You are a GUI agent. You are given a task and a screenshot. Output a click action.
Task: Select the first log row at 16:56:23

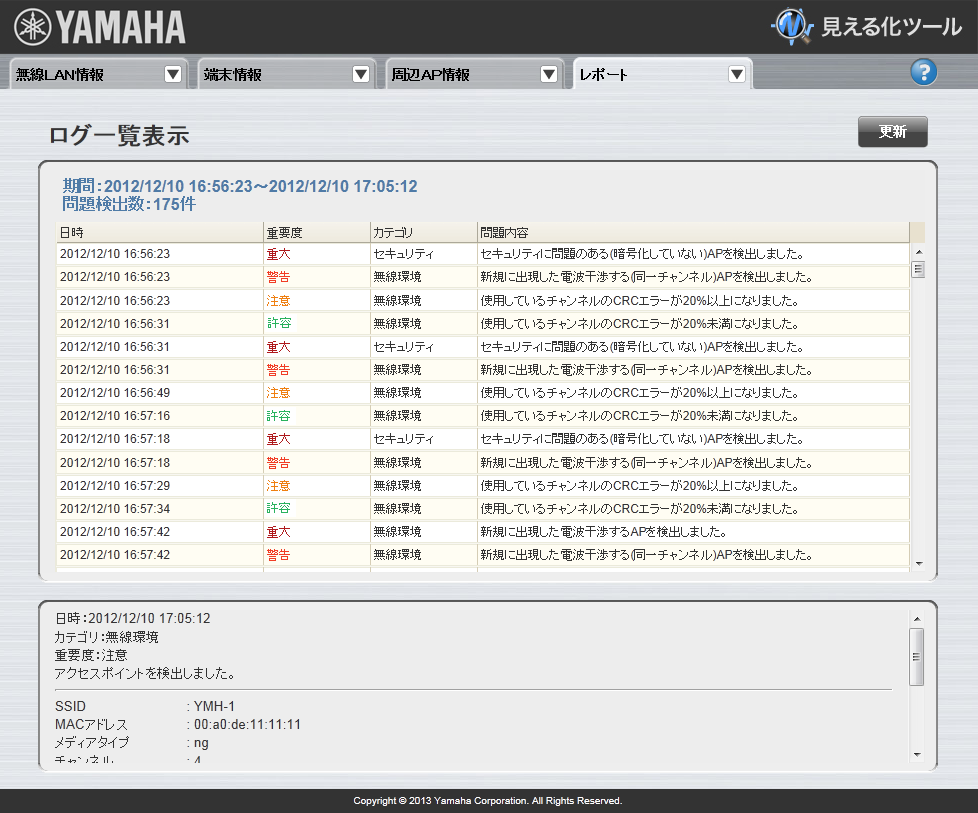coord(482,254)
